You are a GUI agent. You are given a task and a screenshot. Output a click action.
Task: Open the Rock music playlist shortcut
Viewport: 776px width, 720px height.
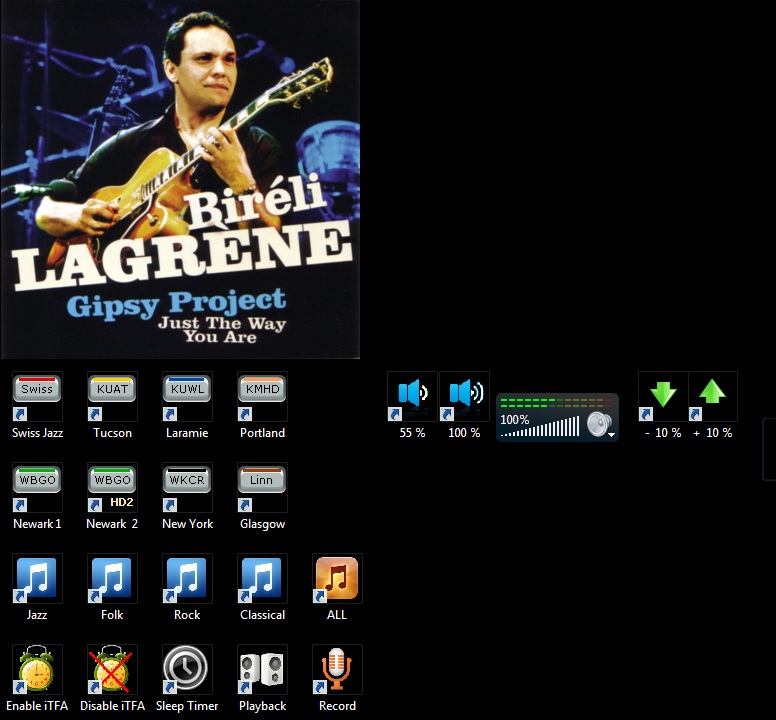pyautogui.click(x=188, y=578)
